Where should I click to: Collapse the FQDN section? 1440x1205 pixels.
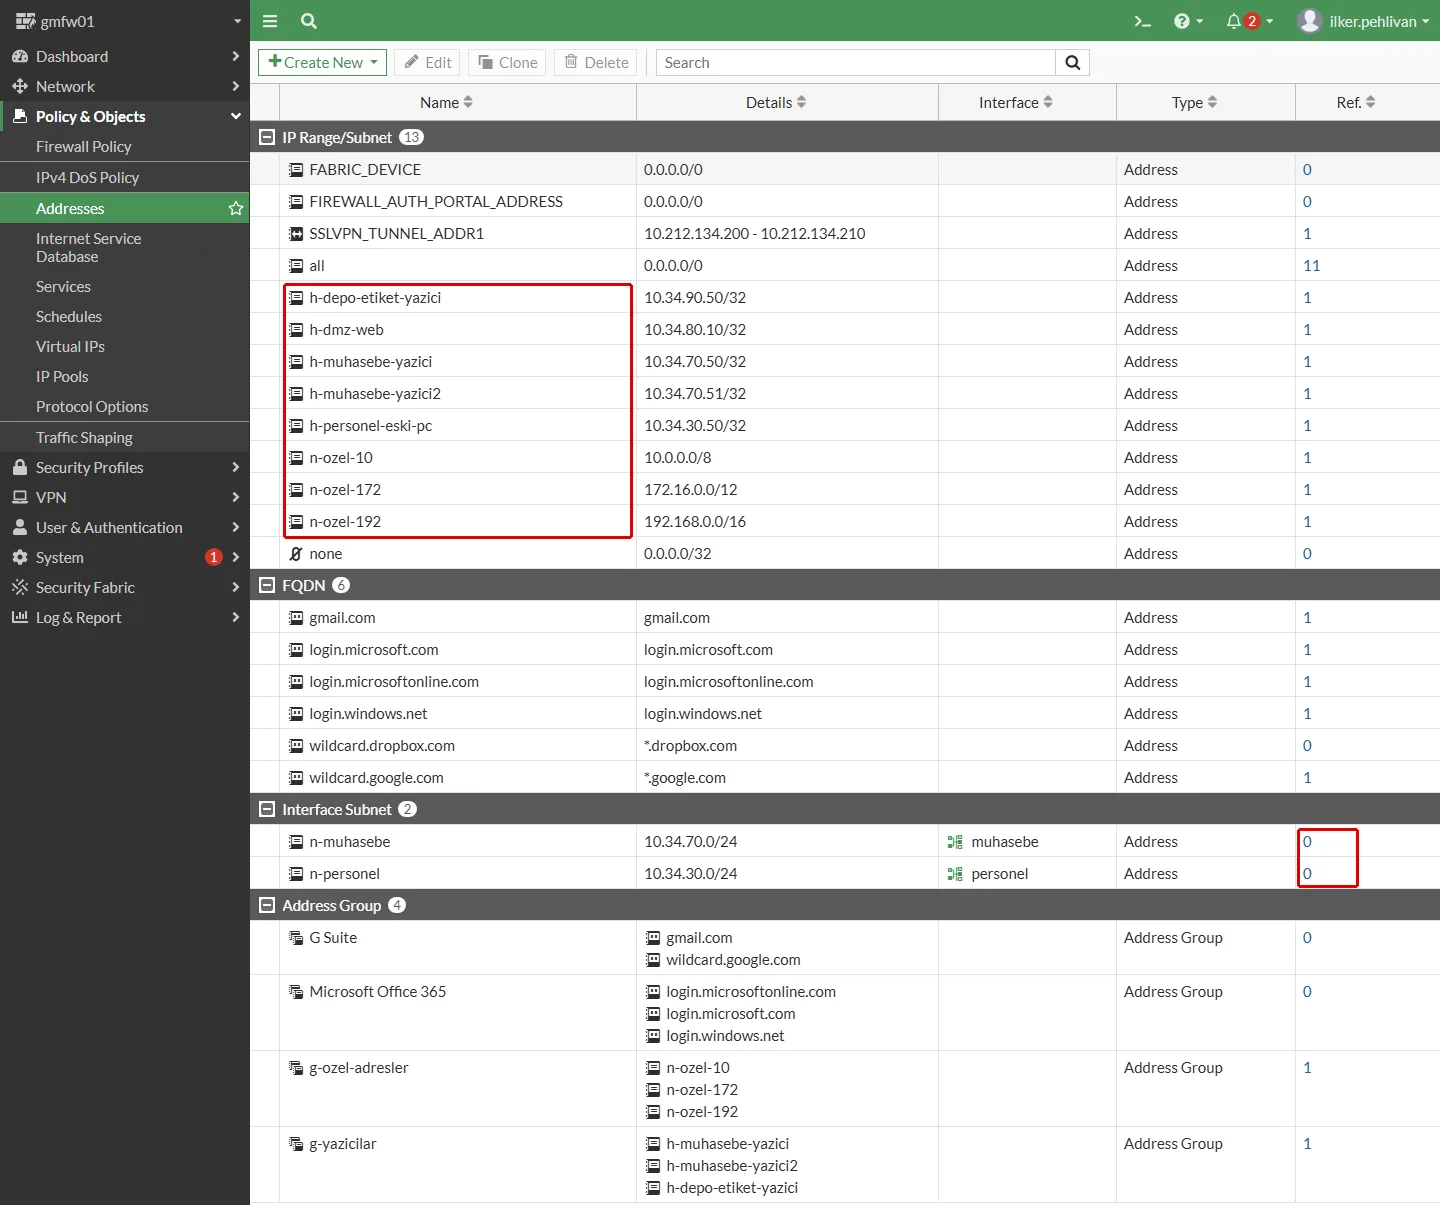267,585
